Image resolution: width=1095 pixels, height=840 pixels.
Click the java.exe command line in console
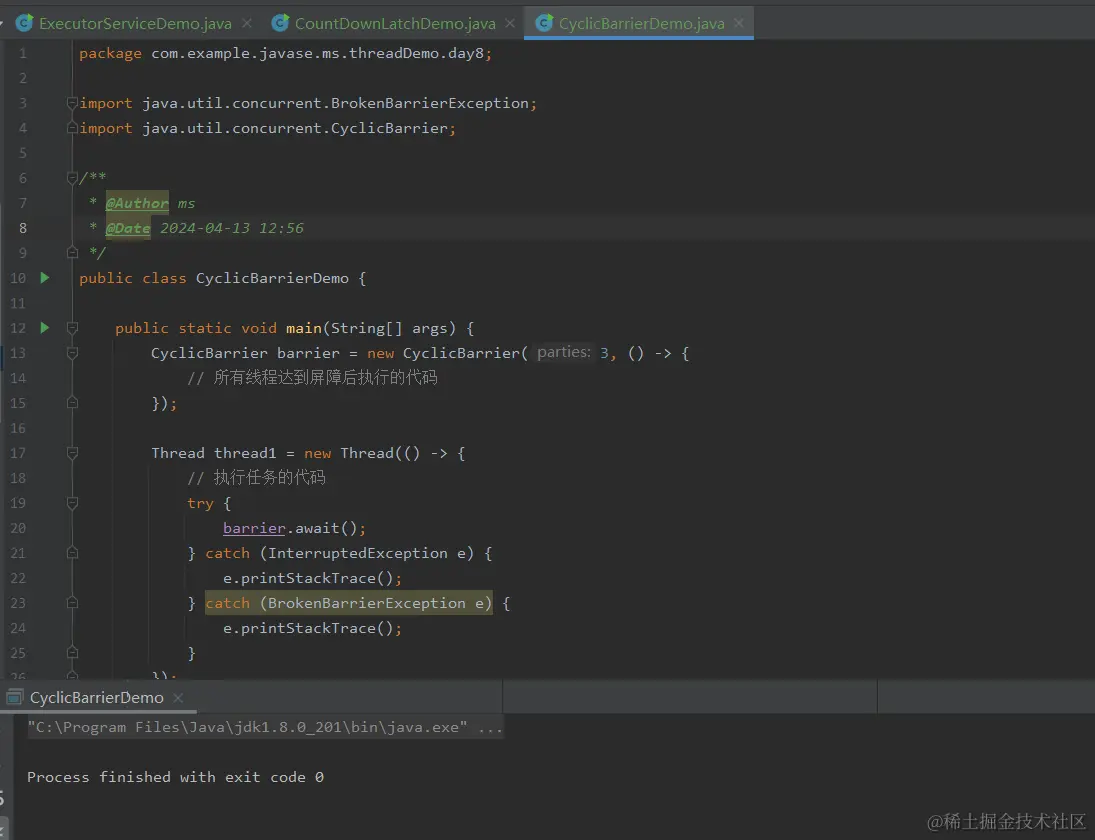pyautogui.click(x=265, y=728)
